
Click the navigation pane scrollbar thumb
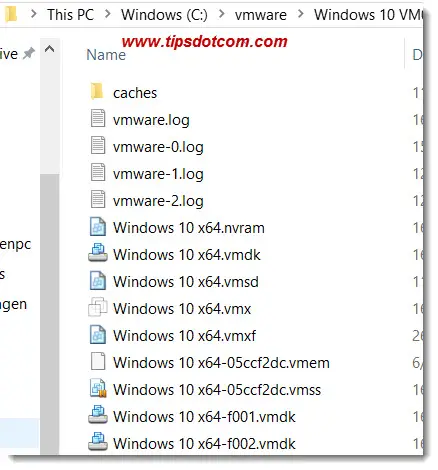tap(50, 313)
